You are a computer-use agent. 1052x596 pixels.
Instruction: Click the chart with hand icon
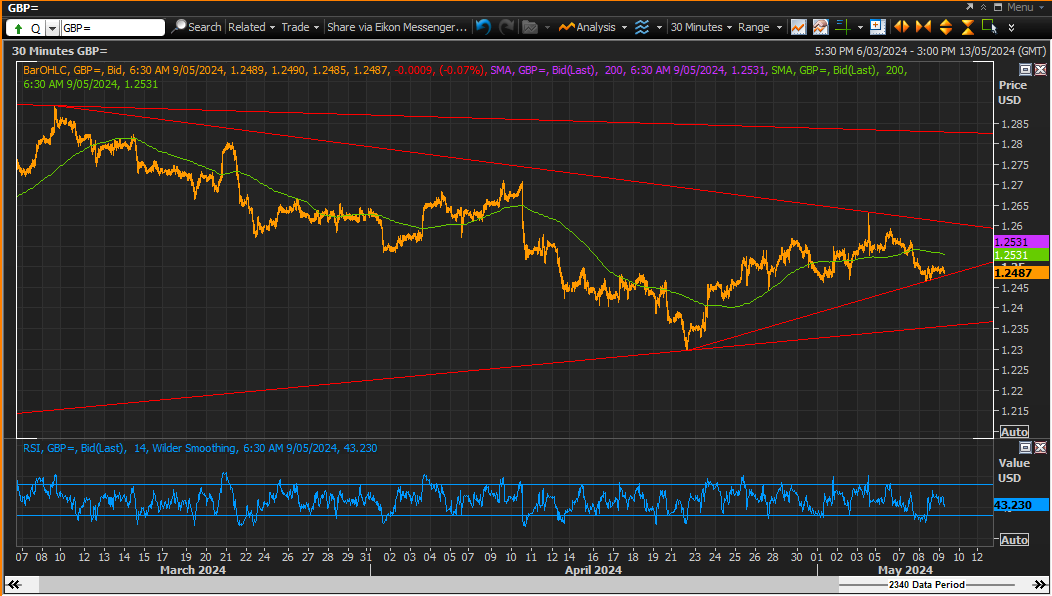click(x=820, y=27)
